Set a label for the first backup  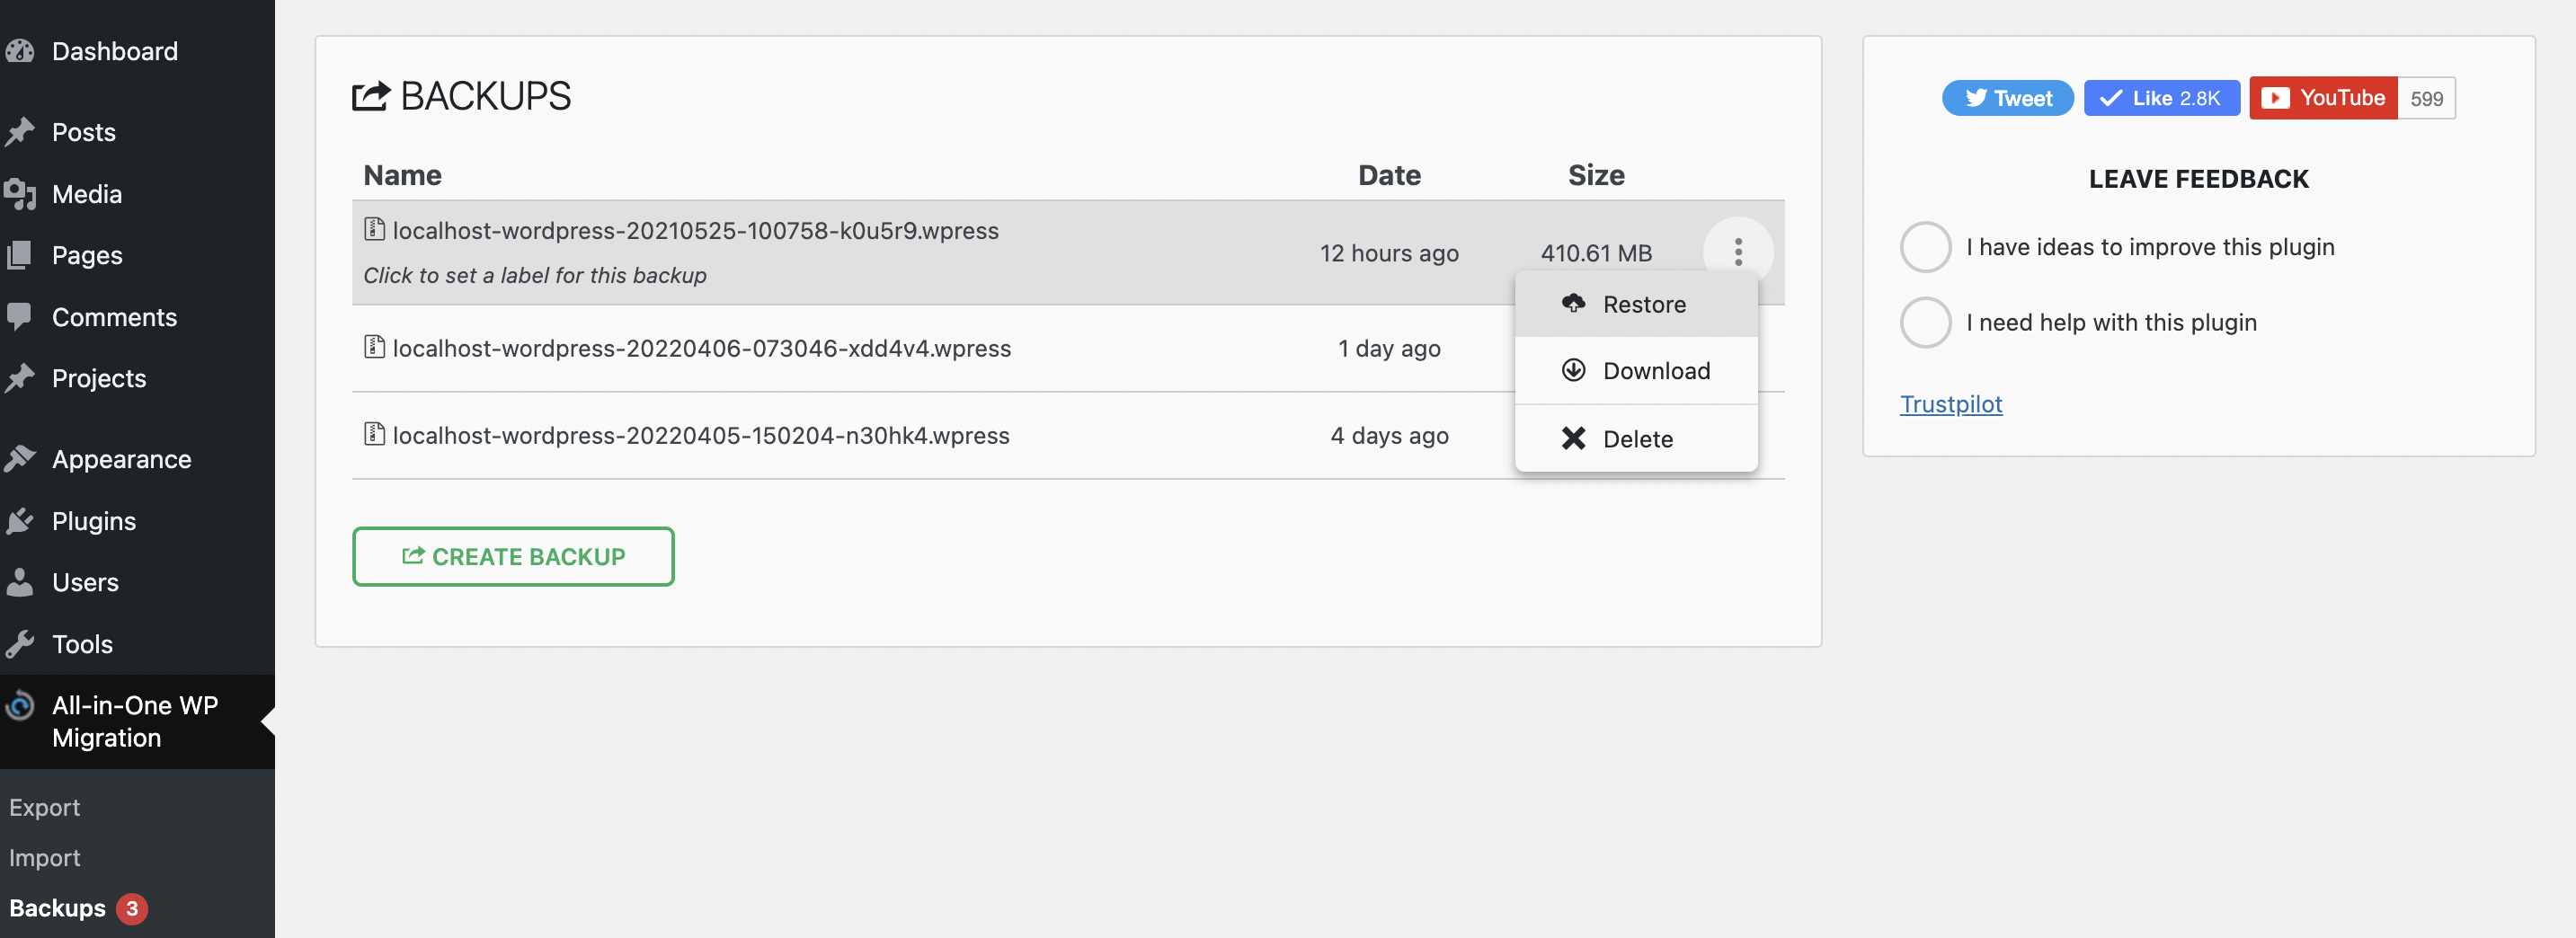coord(535,276)
